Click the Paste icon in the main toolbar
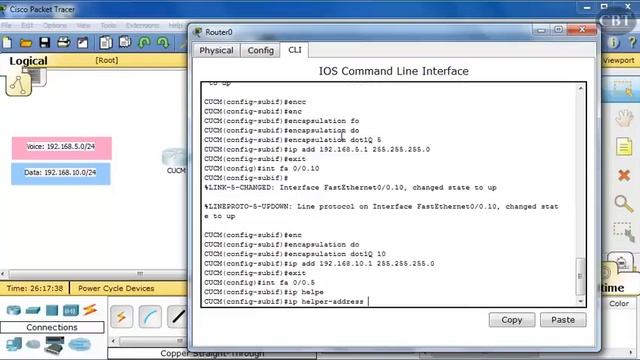Screen dimensions: 640x360 125,42
